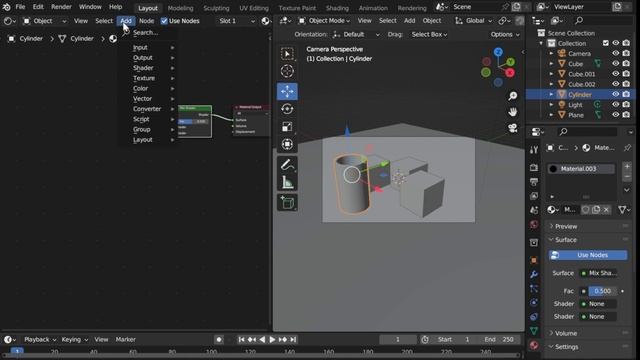Unlink the material with X icon
This screenshot has width=640, height=360.
[x=607, y=209]
